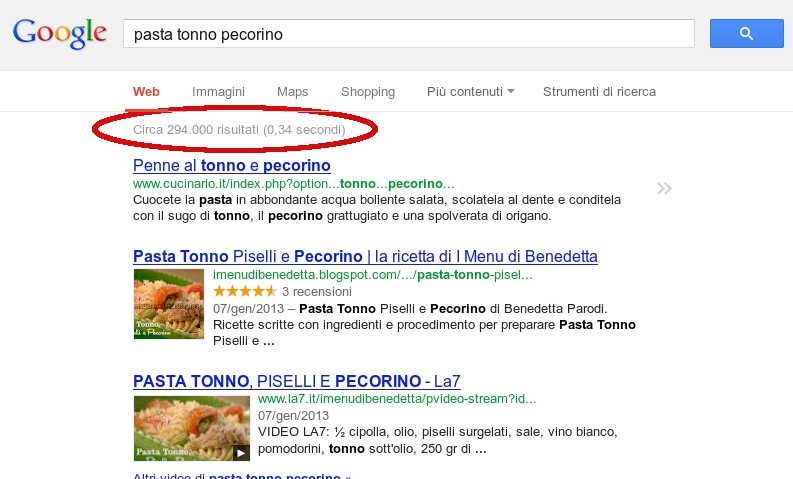Click the search box containing pasta tonno pecorino
This screenshot has height=479, width=793.
point(408,34)
